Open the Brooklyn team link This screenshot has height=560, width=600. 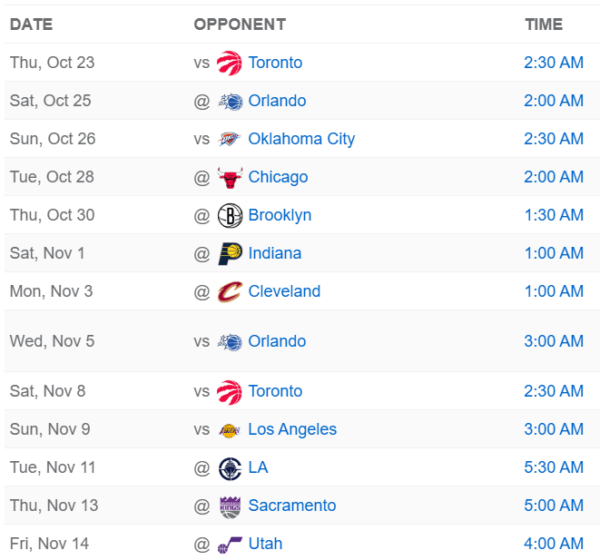click(280, 215)
